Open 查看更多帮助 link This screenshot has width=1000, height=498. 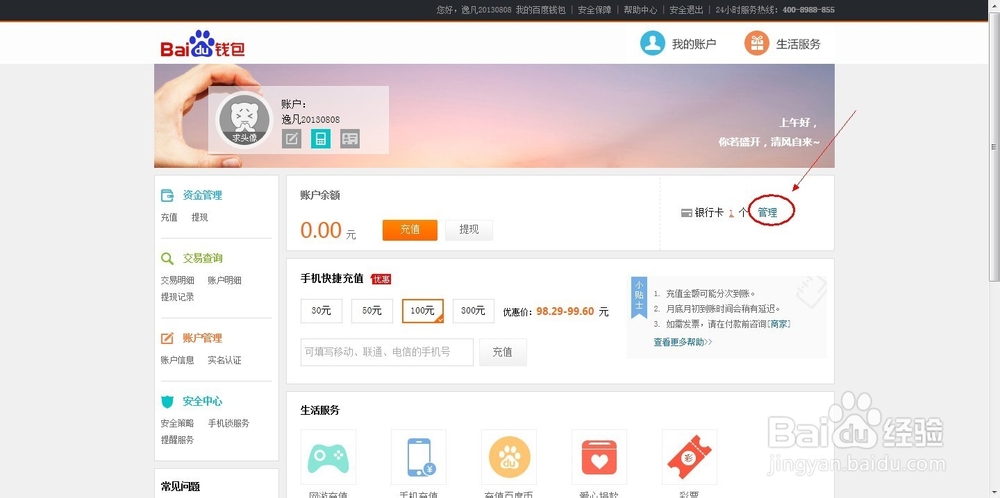[682, 342]
